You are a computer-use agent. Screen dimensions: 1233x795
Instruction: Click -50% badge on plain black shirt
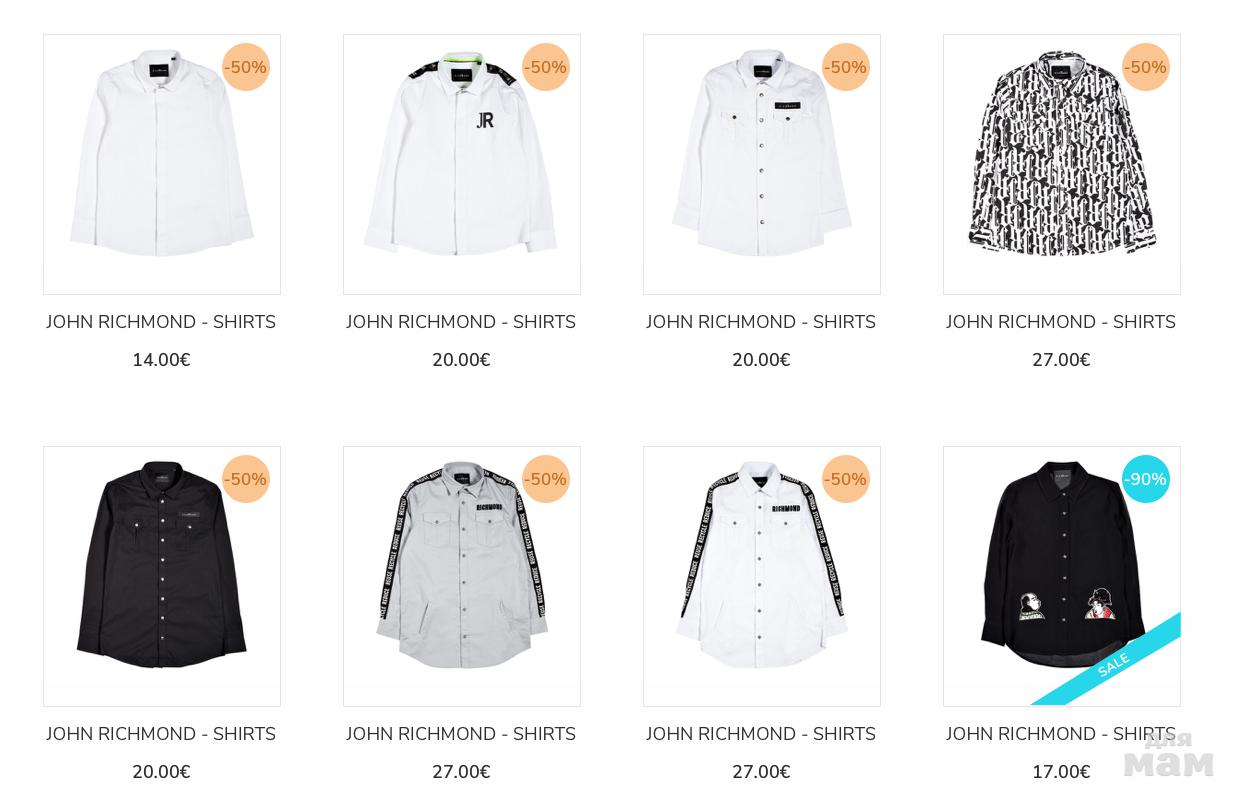pos(246,479)
